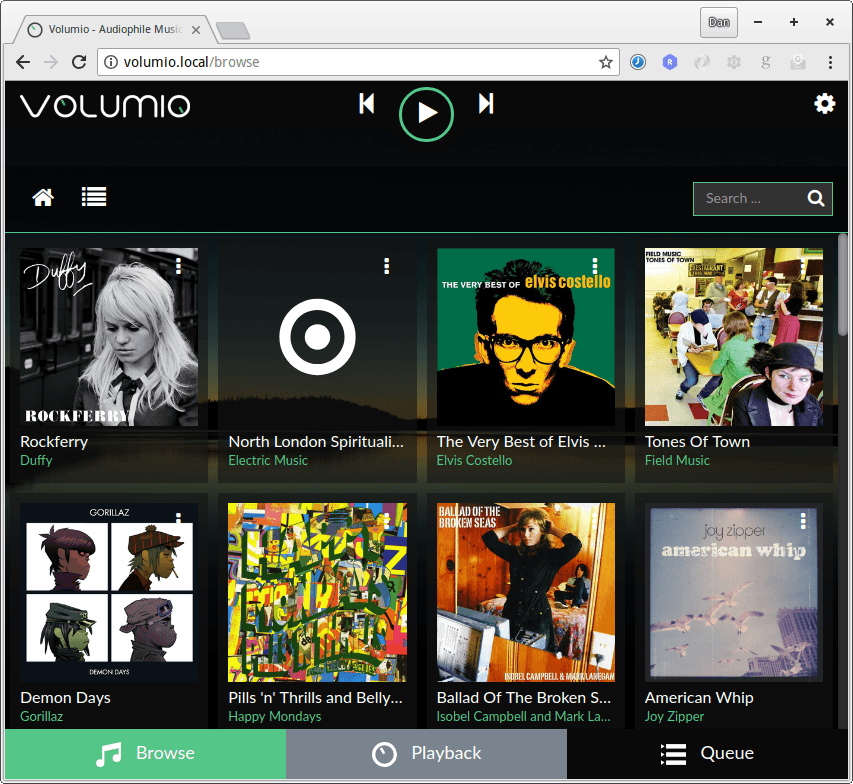This screenshot has height=784, width=853.
Task: Open the Demon Days album cover
Action: tap(109, 592)
